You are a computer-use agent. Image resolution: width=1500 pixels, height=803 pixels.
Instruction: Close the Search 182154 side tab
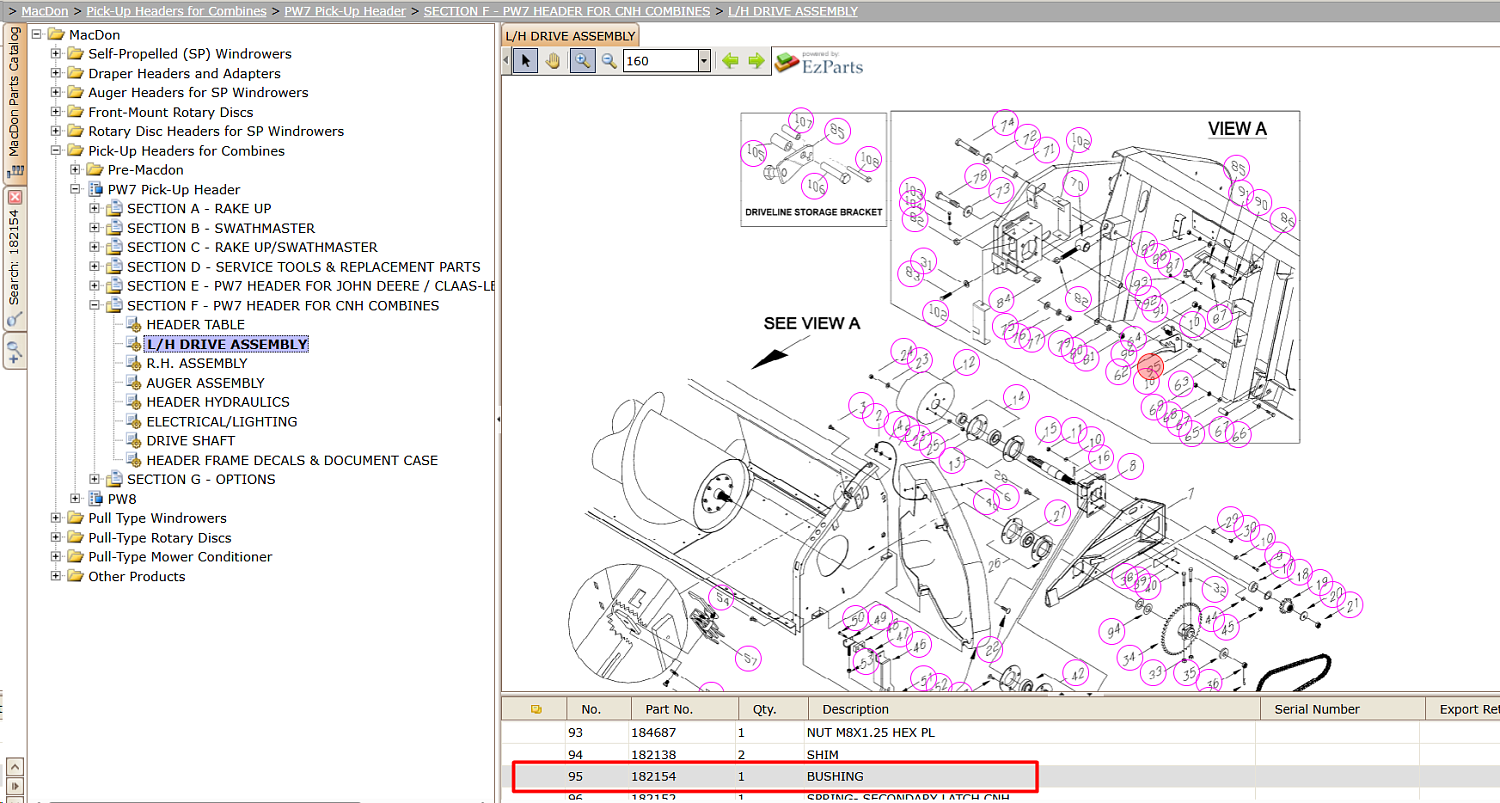point(14,197)
